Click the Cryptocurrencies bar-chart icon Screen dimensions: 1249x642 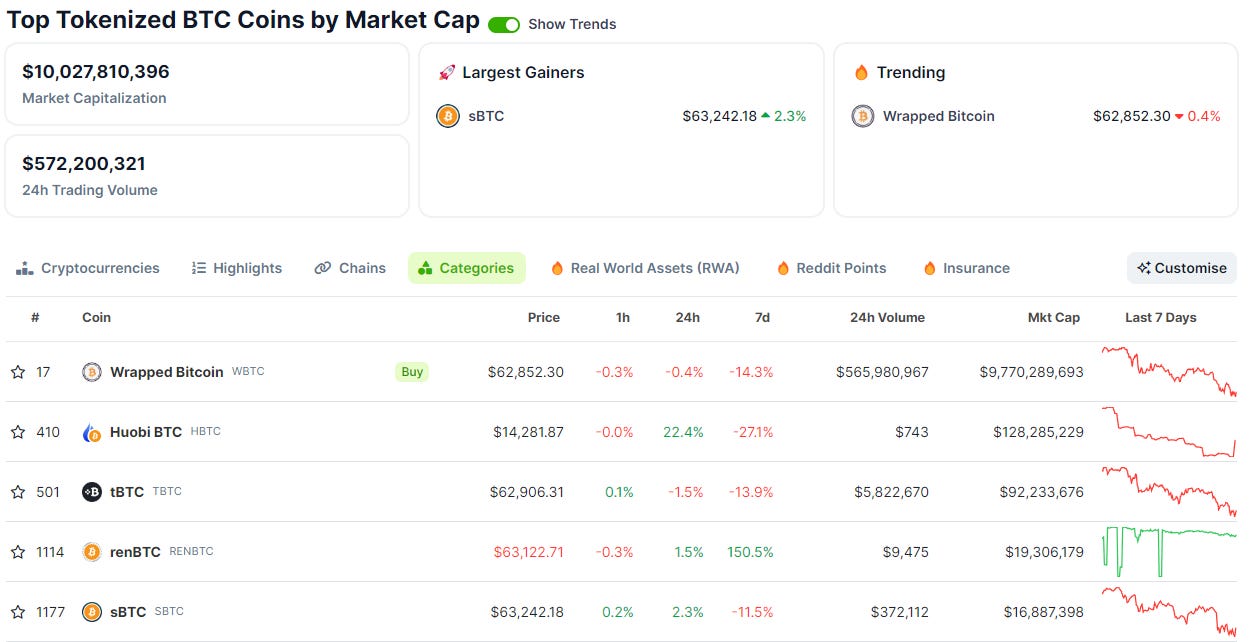[x=24, y=268]
